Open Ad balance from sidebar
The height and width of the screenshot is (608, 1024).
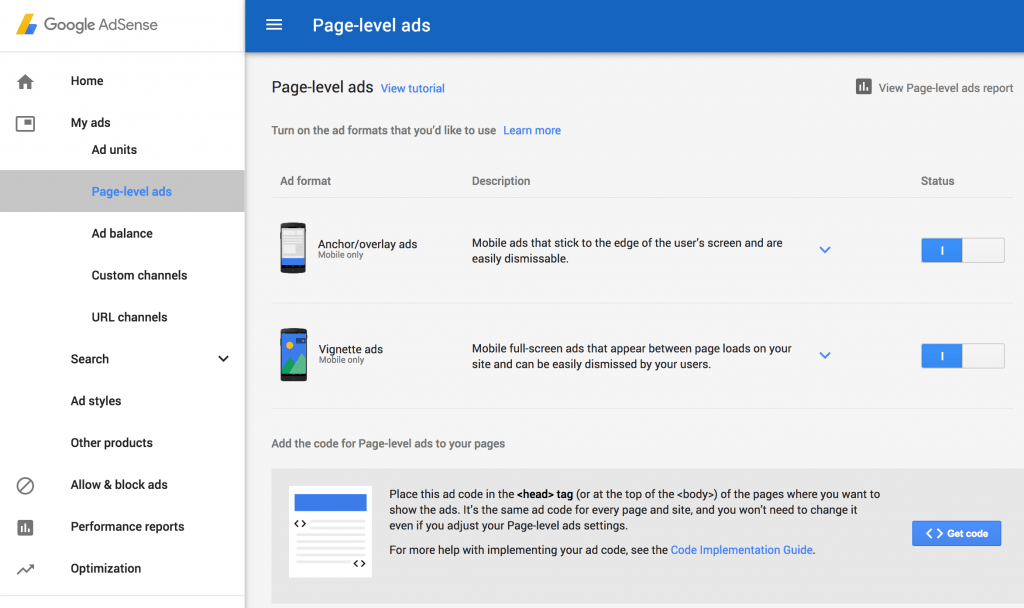click(x=122, y=233)
